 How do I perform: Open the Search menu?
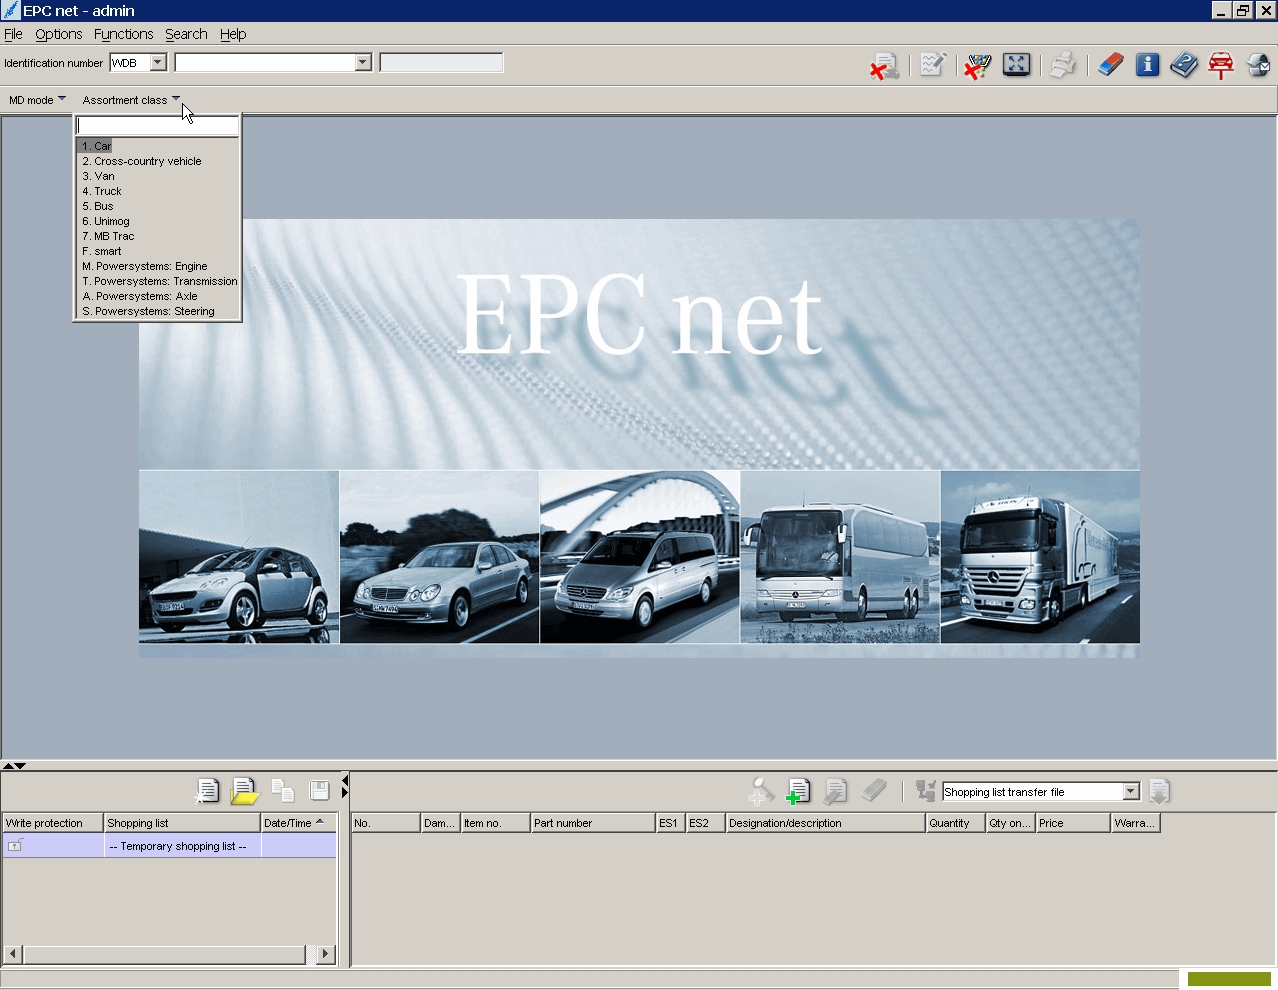click(x=186, y=34)
